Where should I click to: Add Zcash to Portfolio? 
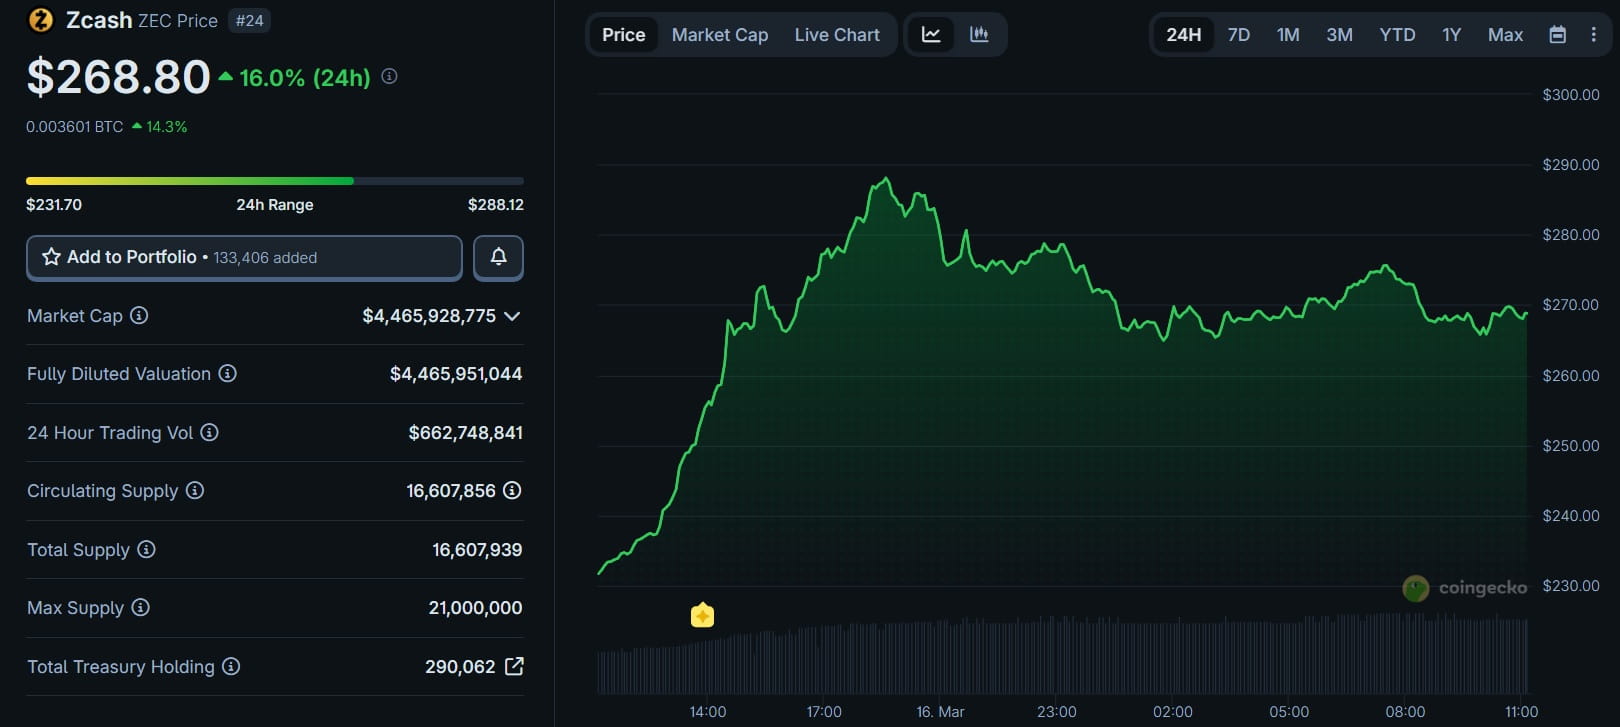pyautogui.click(x=244, y=258)
